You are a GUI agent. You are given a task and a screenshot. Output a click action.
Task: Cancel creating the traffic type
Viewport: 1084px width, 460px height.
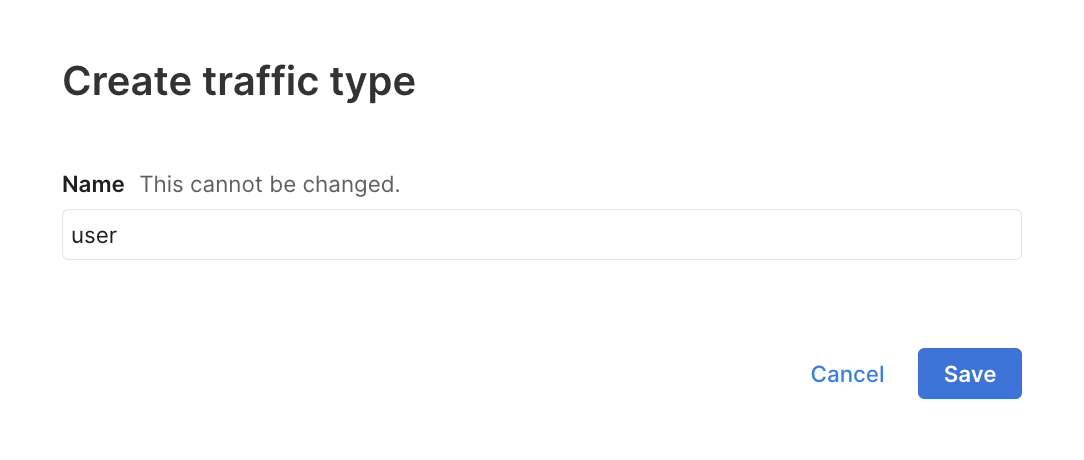[x=847, y=374]
